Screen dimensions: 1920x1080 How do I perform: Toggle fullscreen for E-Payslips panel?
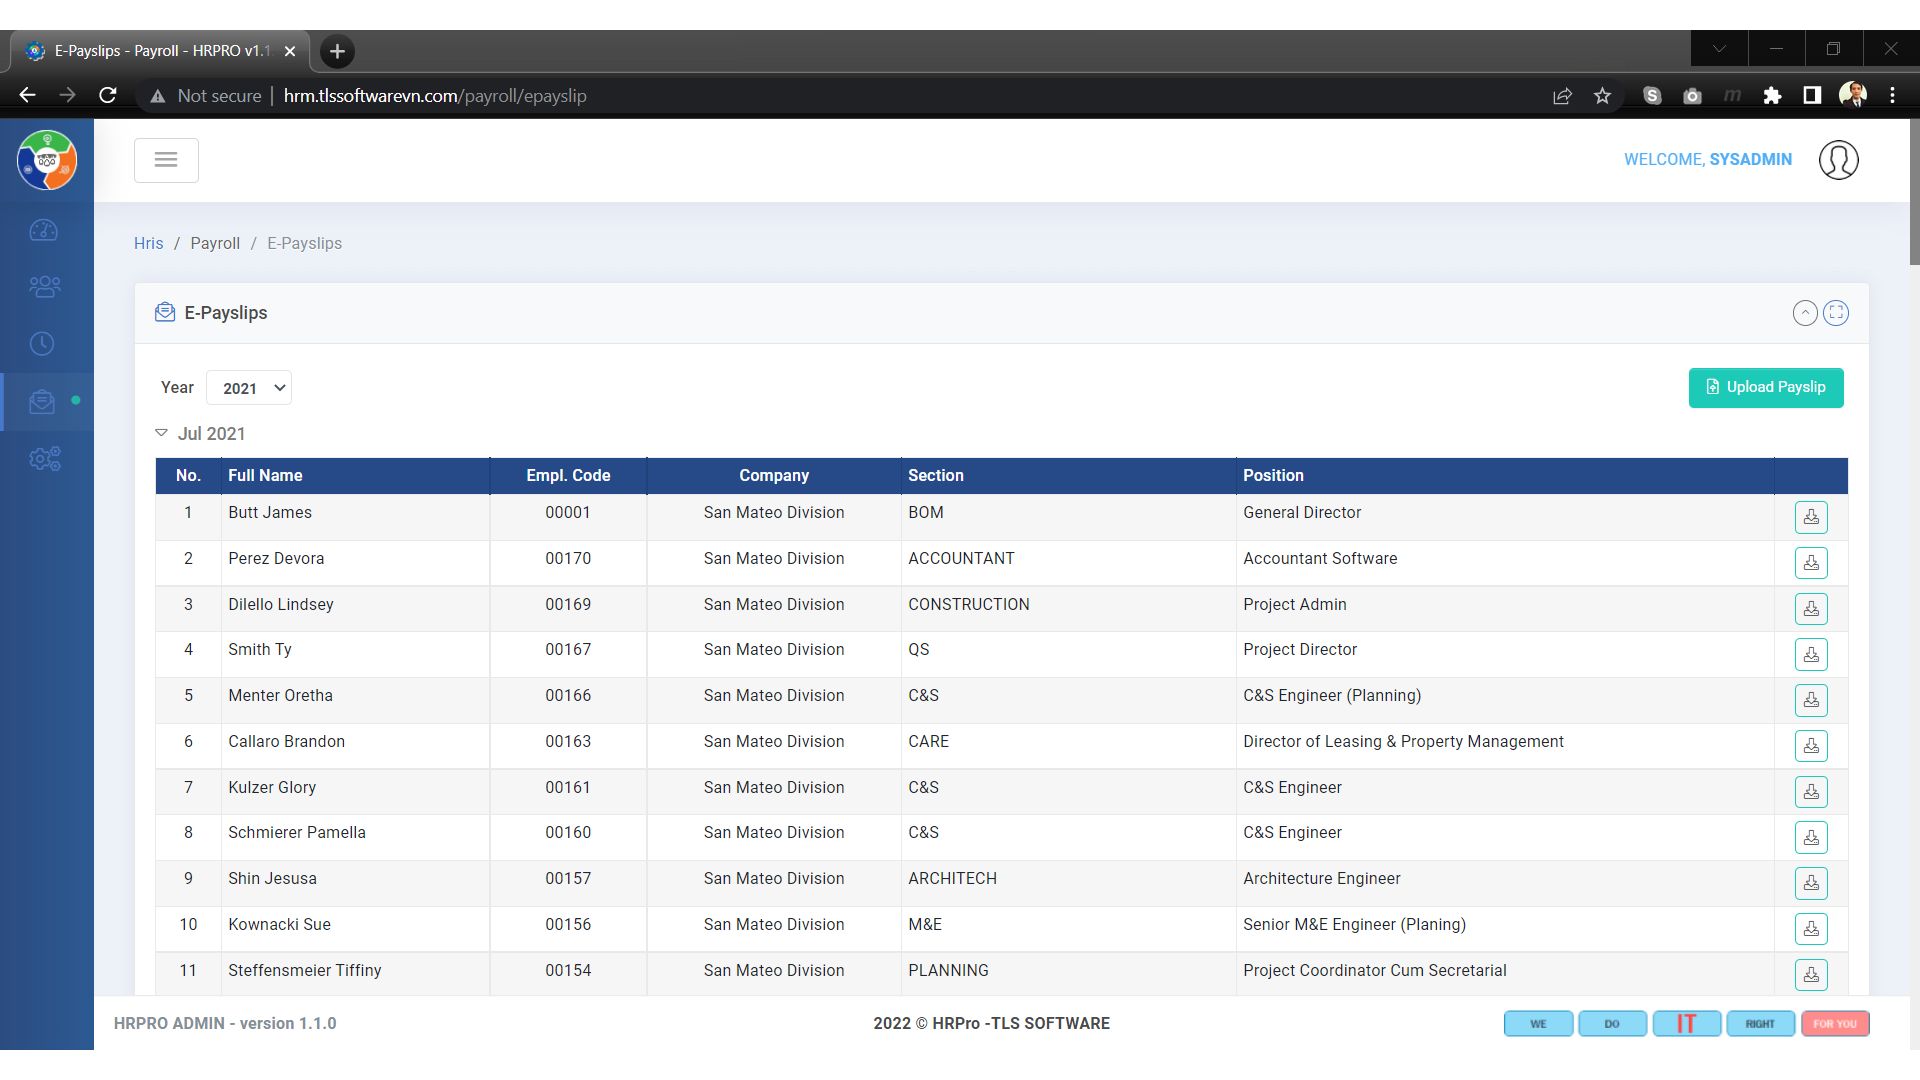[x=1836, y=313]
